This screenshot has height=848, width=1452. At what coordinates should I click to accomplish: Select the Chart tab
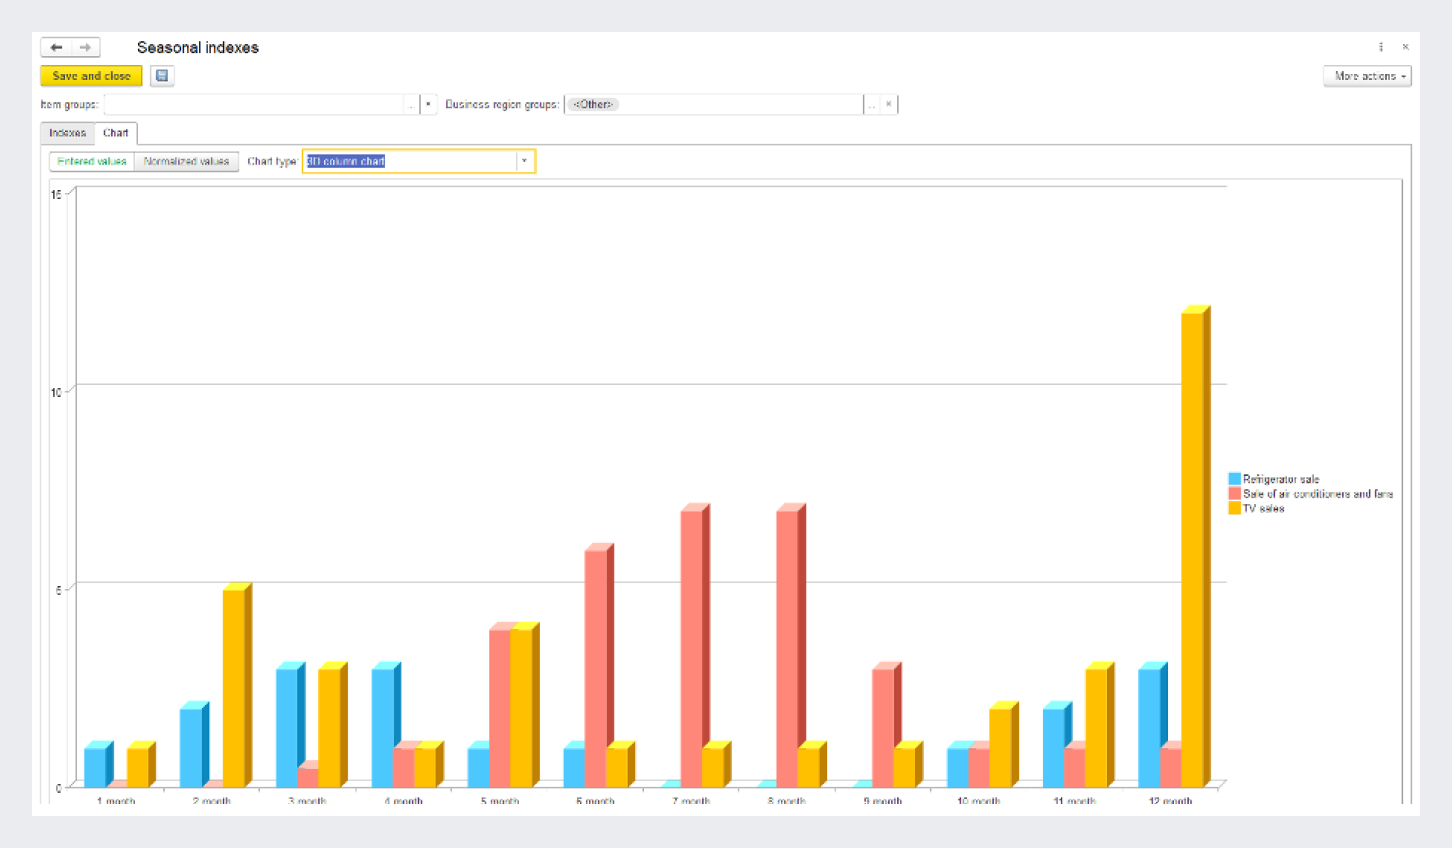pyautogui.click(x=116, y=133)
